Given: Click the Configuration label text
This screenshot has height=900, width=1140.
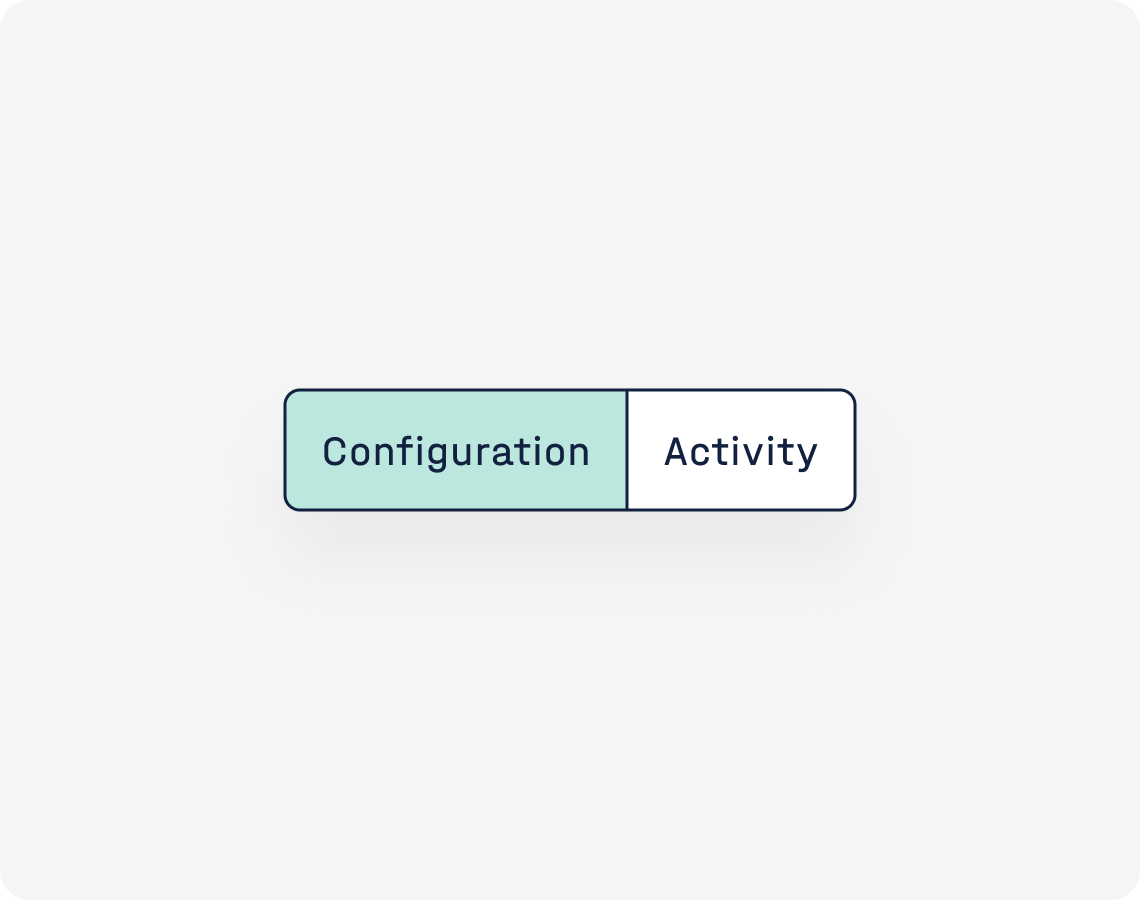Looking at the screenshot, I should tap(456, 453).
